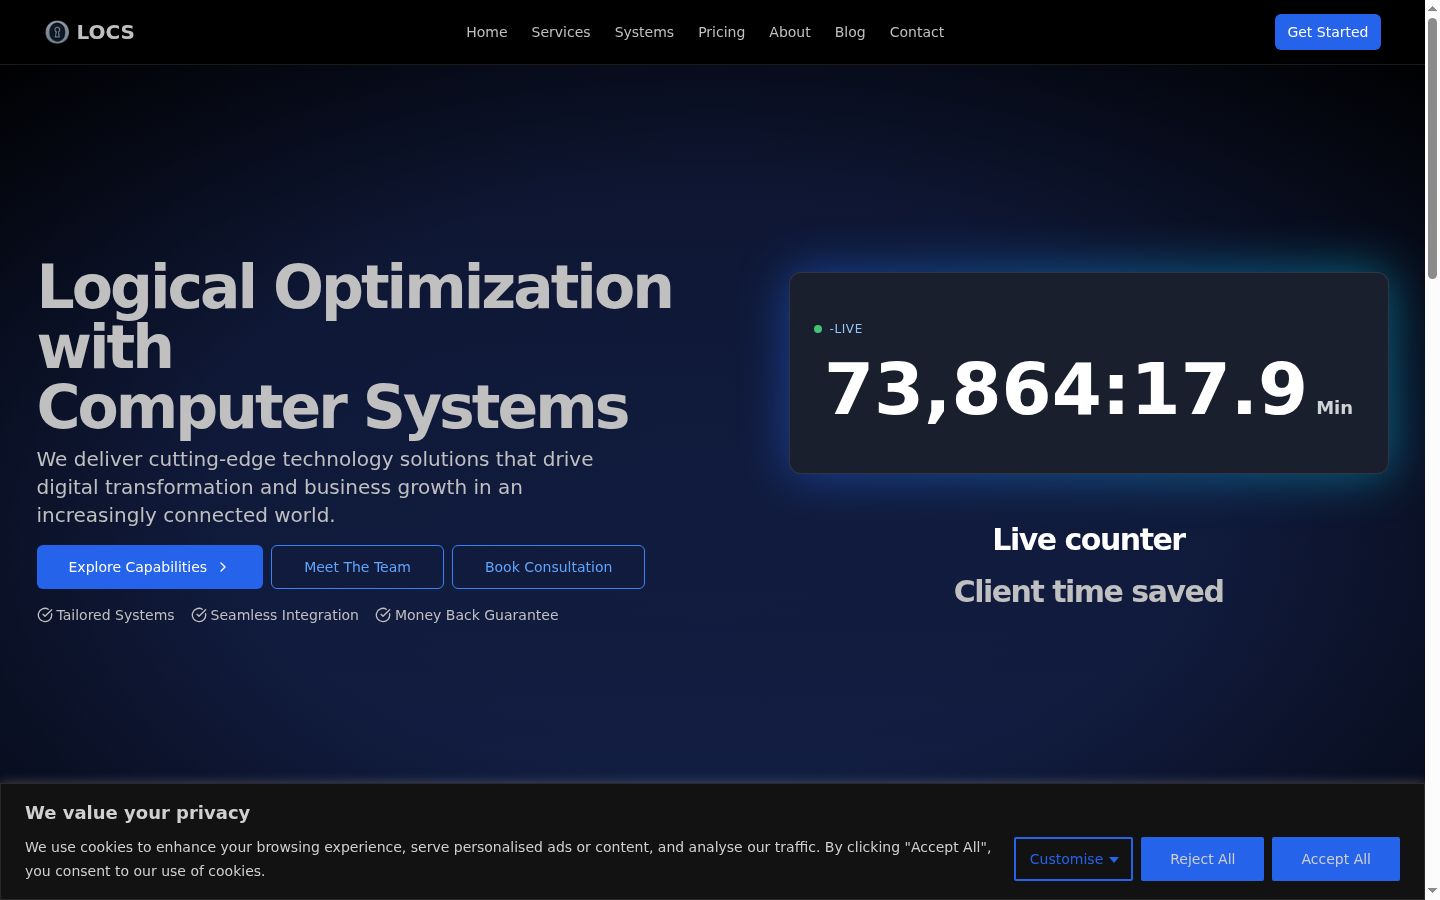1440x900 pixels.
Task: Open the Contact nav link
Action: pos(917,32)
